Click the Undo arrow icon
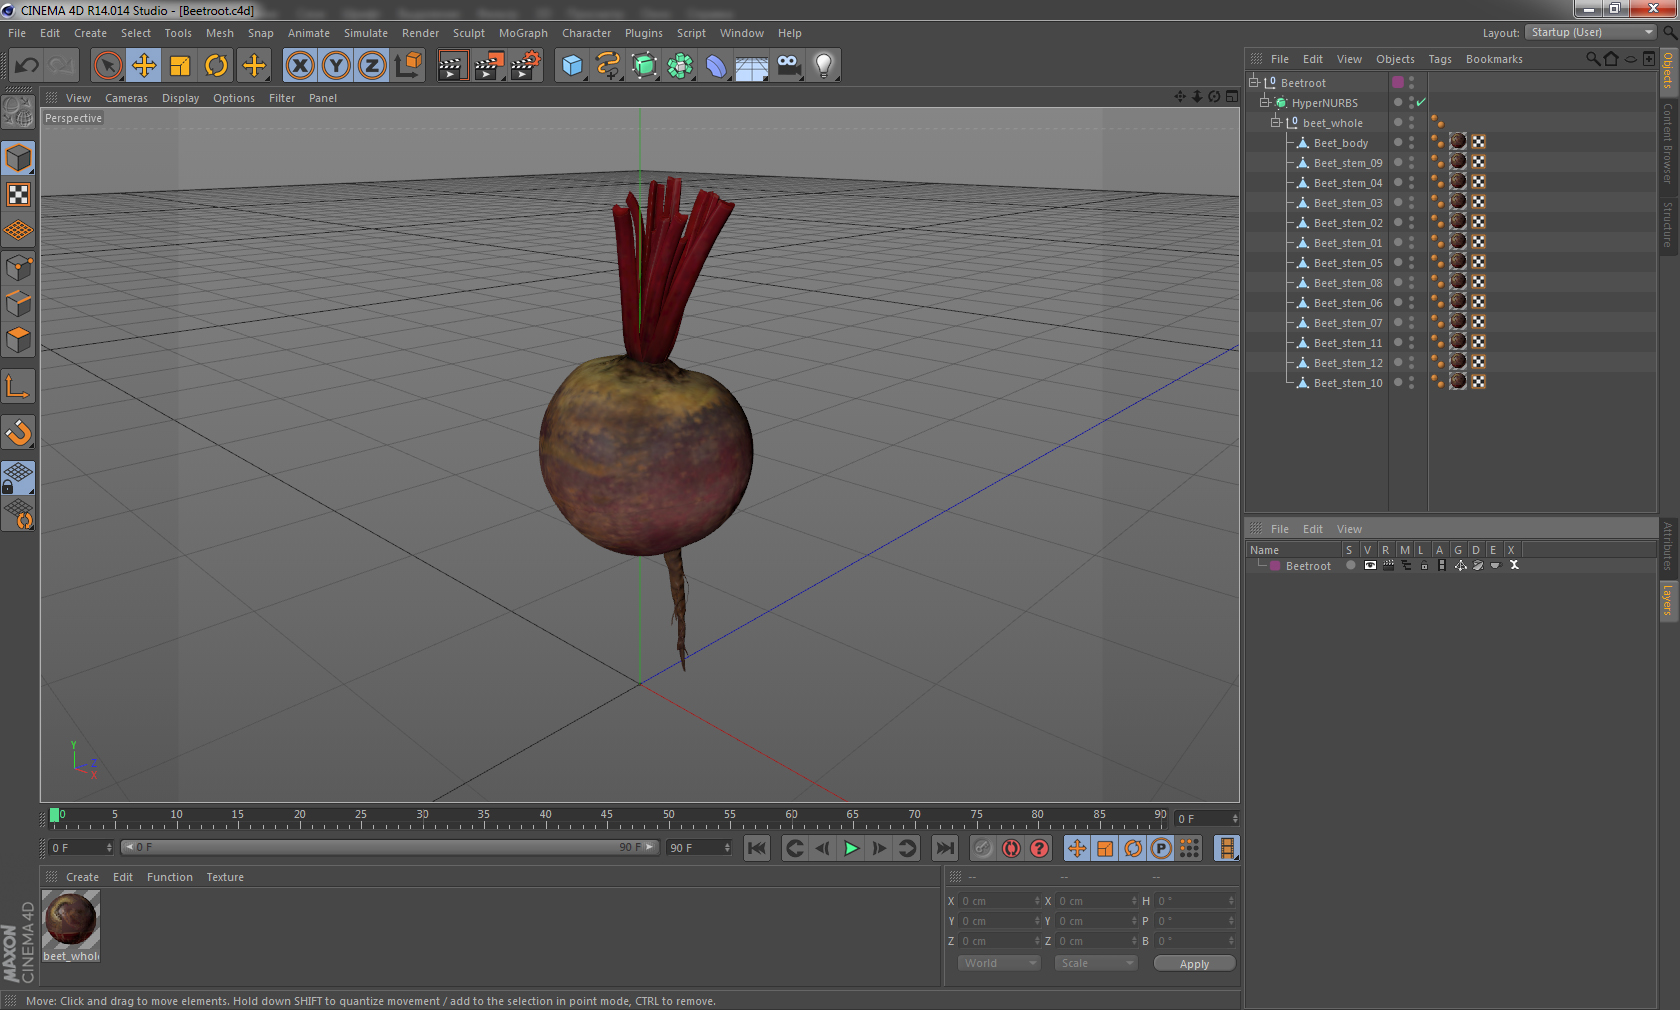Image resolution: width=1680 pixels, height=1010 pixels. (x=26, y=66)
